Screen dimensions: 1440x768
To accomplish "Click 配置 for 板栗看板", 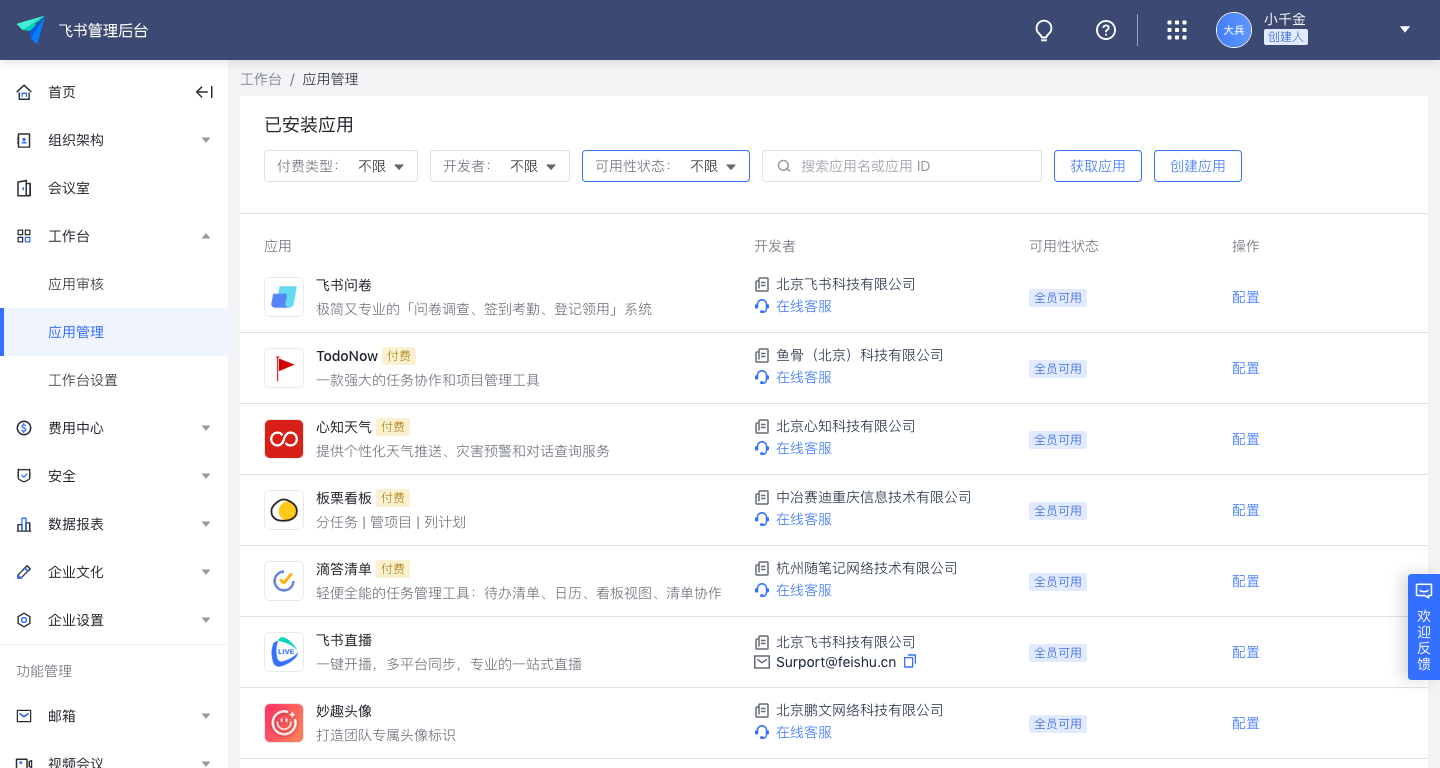I will 1246,510.
